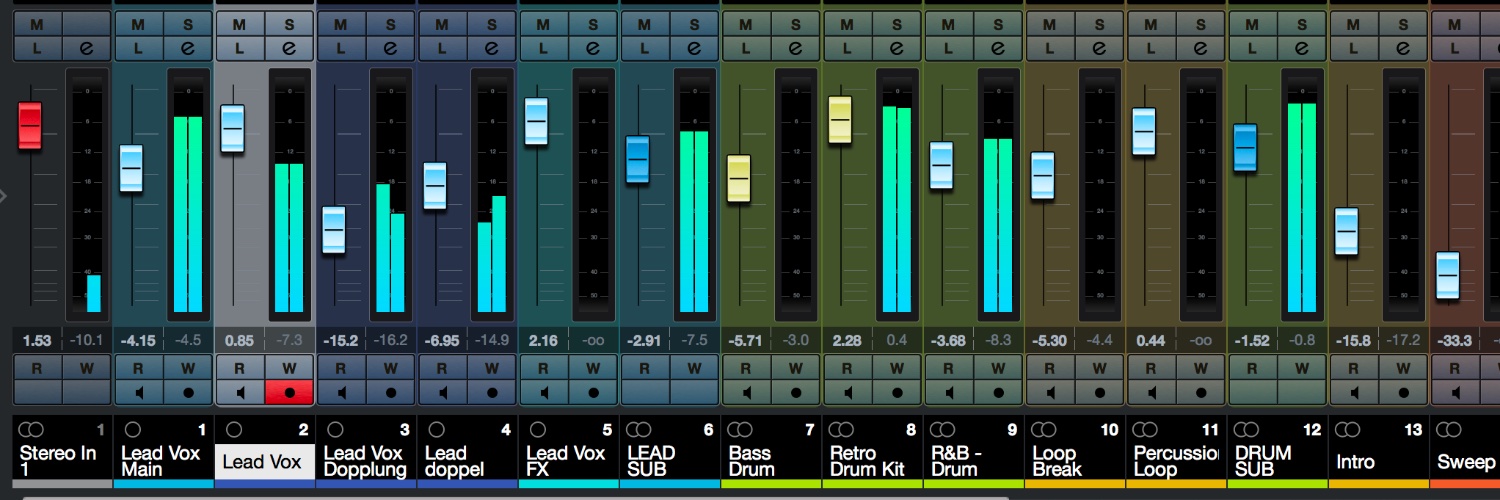Click the blue DRUM SUB fader handle
The image size is (1500, 500).
pos(1245,148)
